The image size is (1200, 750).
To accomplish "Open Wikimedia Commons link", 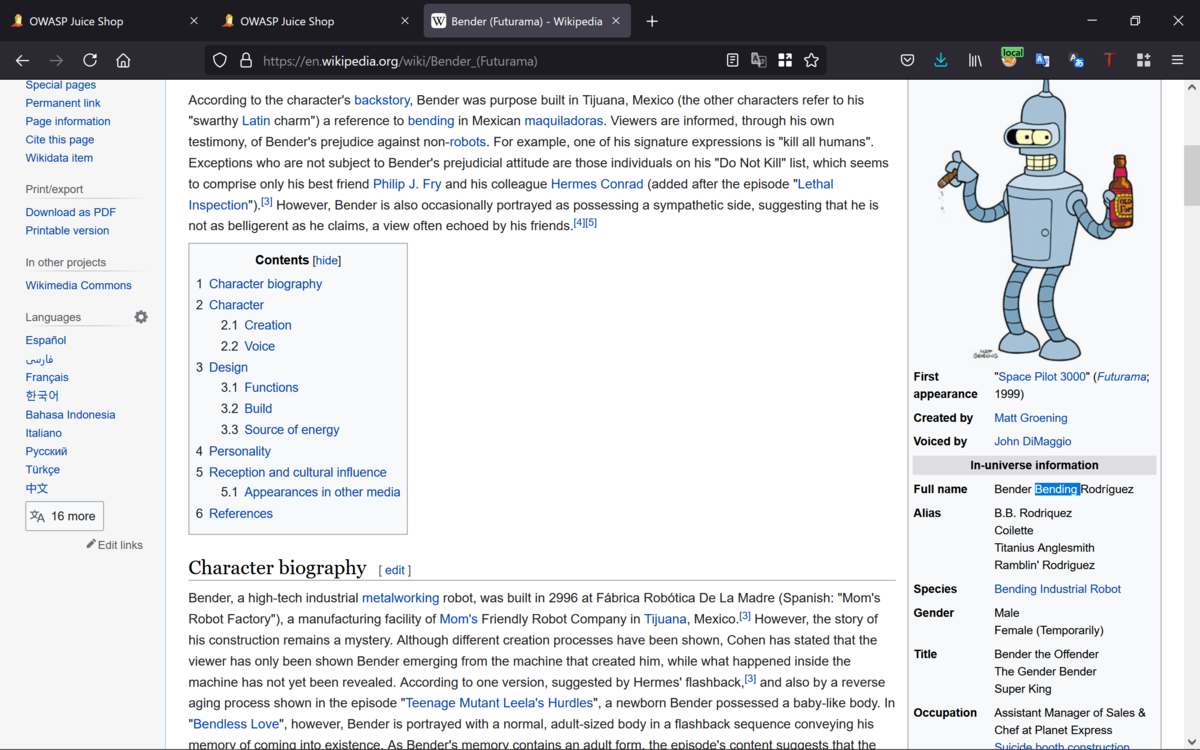I will (x=78, y=285).
